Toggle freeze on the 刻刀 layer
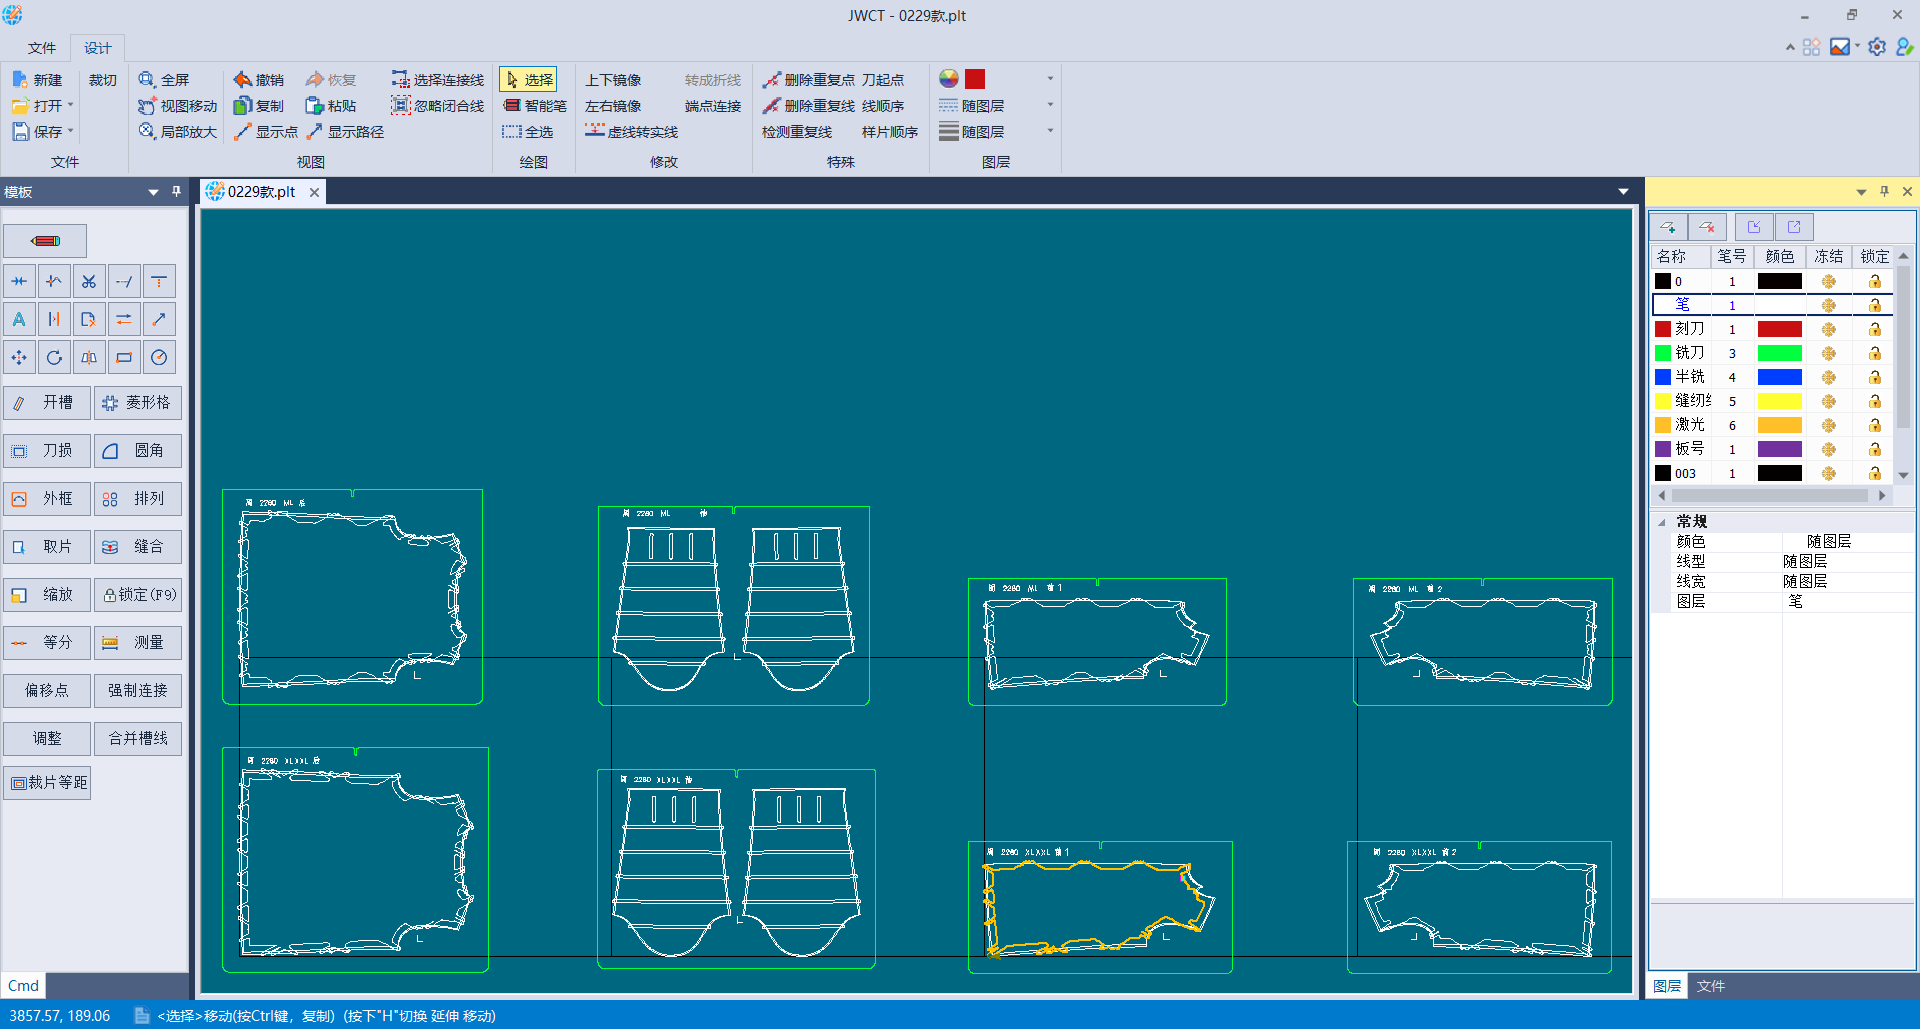The width and height of the screenshot is (1920, 1029). click(x=1828, y=329)
